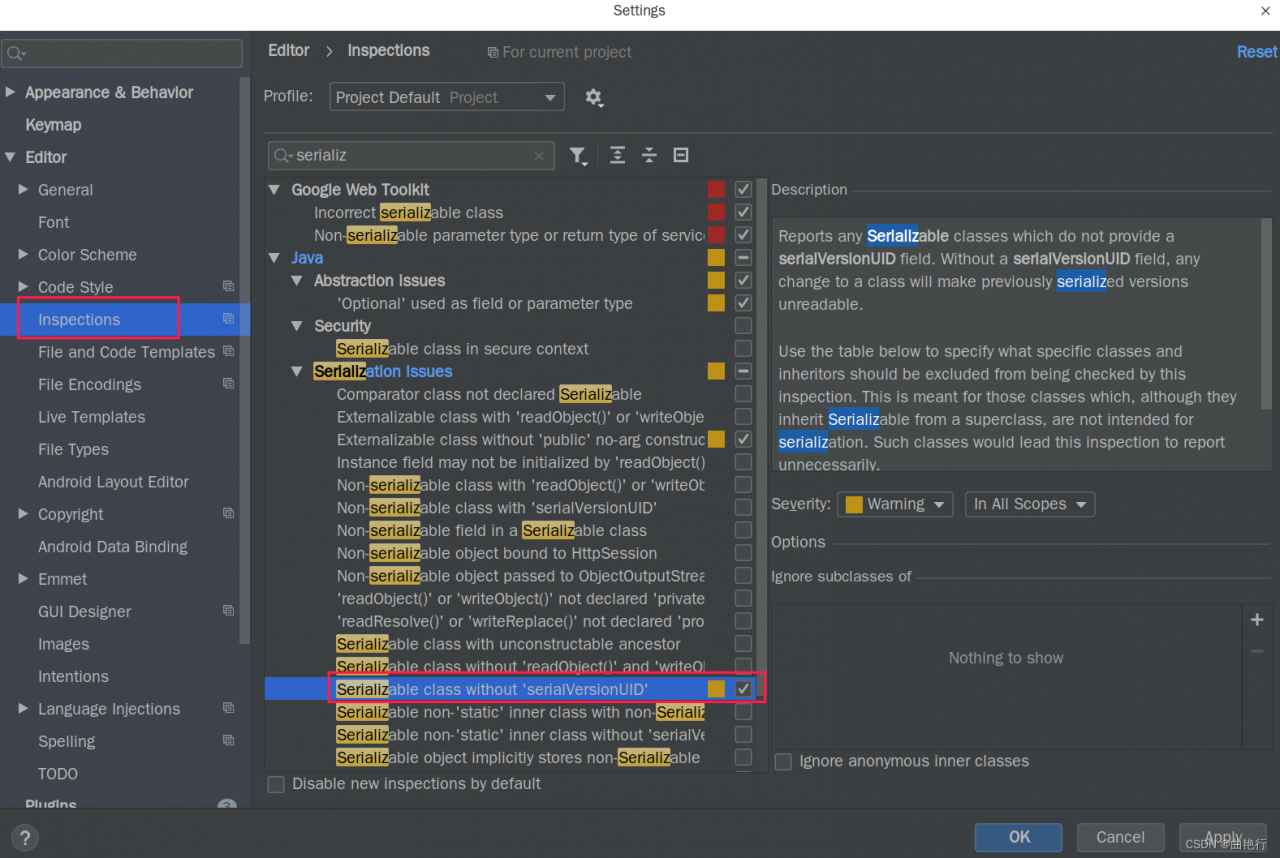Image resolution: width=1280 pixels, height=858 pixels.
Task: Check 'Ignore anonymous inner classes' option
Action: [x=783, y=762]
